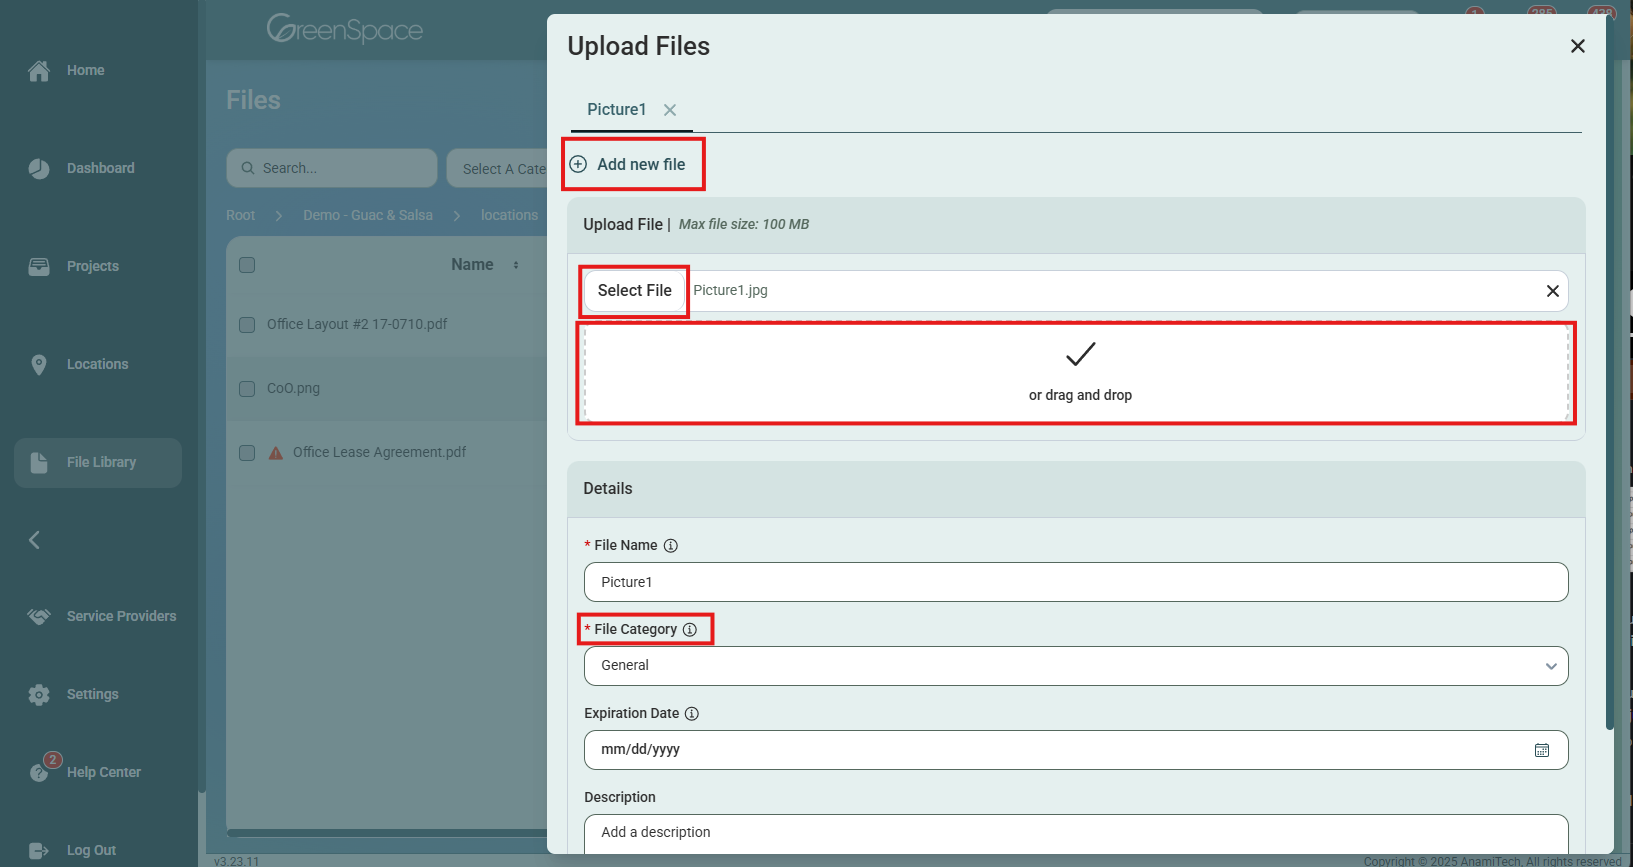The image size is (1633, 867).
Task: Click the Description text field
Action: click(1075, 833)
